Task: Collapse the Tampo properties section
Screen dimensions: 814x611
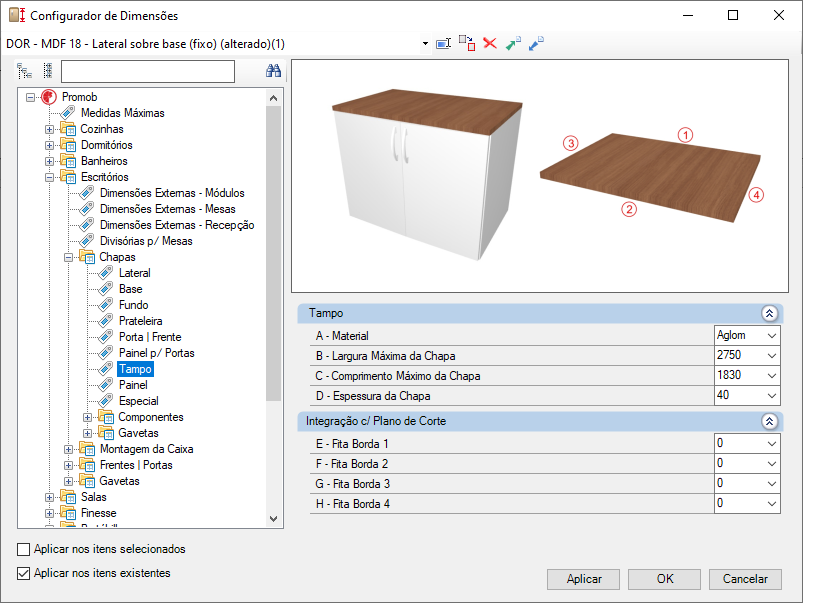Action: [769, 313]
